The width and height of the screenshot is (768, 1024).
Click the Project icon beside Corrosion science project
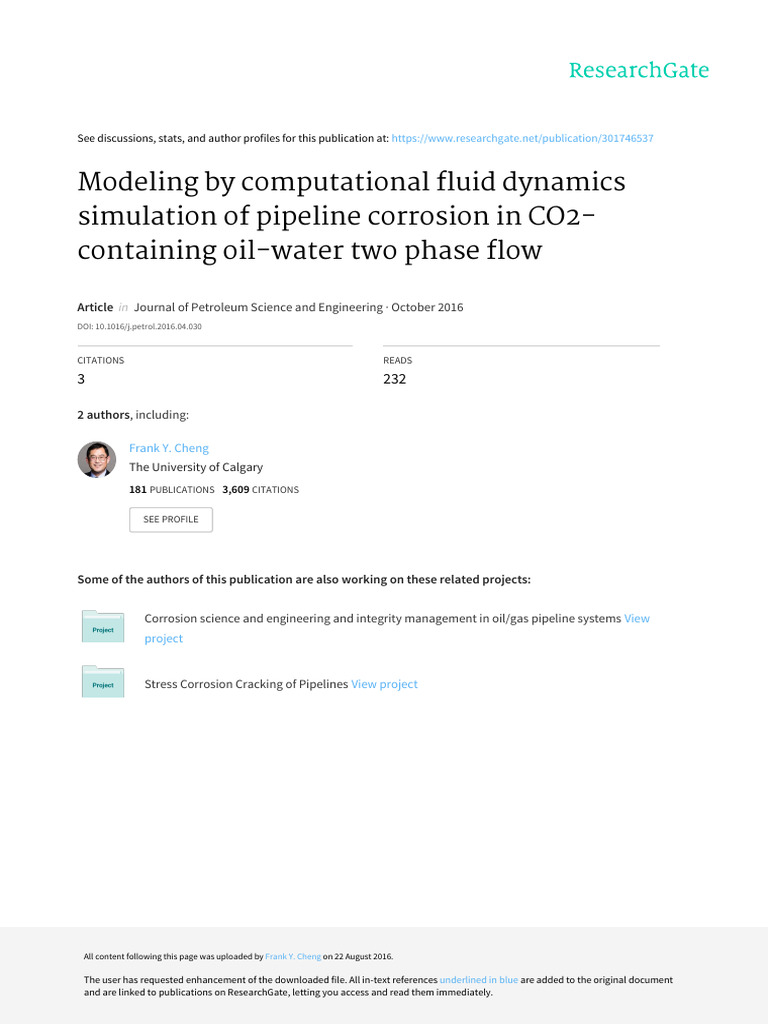pos(103,626)
